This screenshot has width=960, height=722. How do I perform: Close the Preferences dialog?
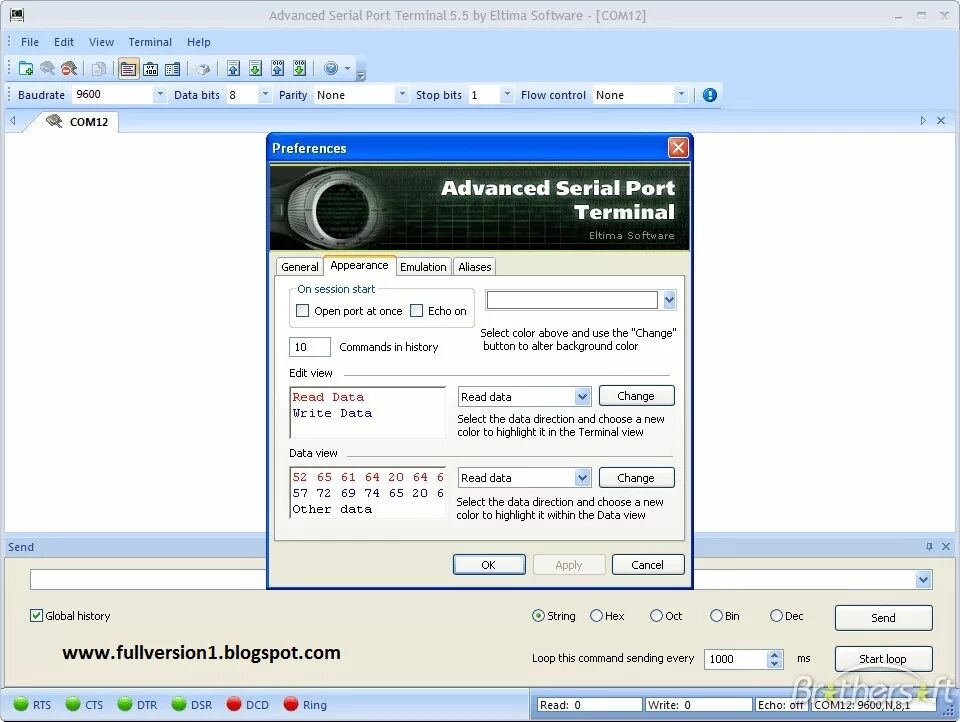[678, 148]
